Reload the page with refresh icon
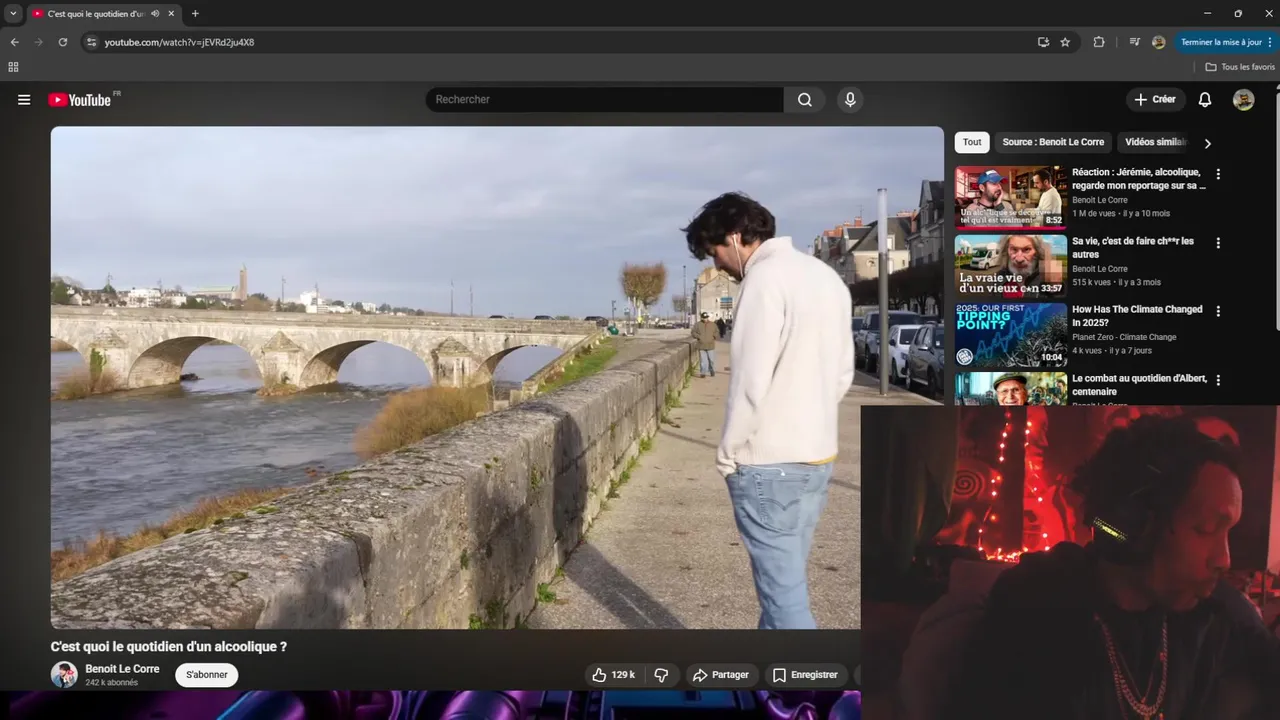Screen dimensions: 1280x720 (x=63, y=42)
